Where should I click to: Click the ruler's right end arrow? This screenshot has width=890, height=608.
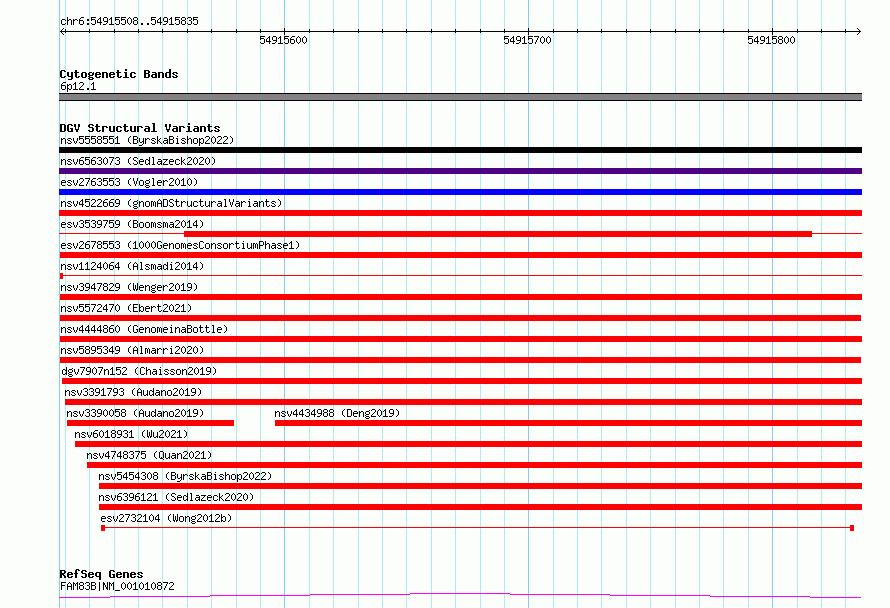pos(859,32)
